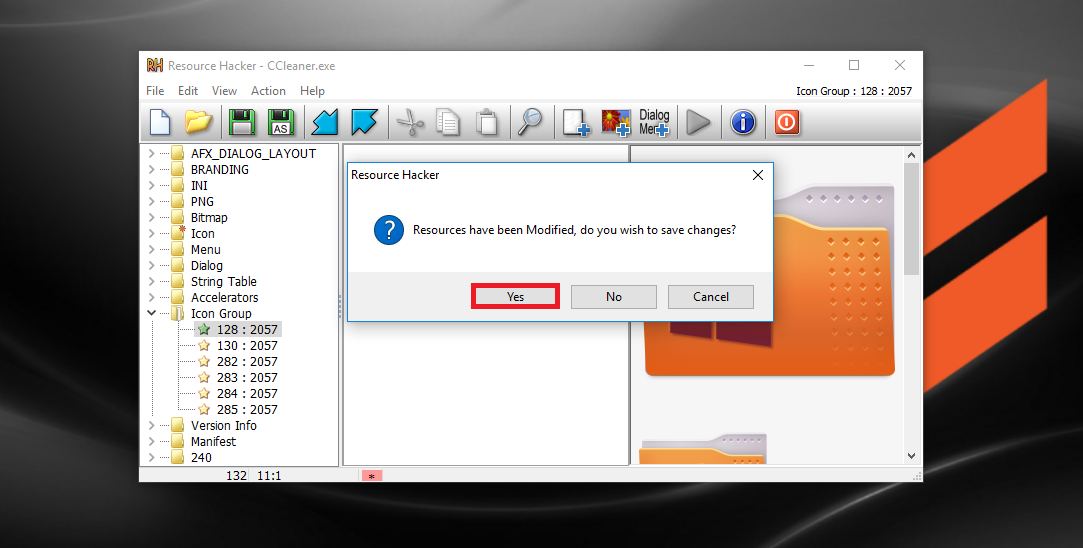Select the green star item 128 : 2057
Viewport: 1083px width, 548px height.
(238, 330)
